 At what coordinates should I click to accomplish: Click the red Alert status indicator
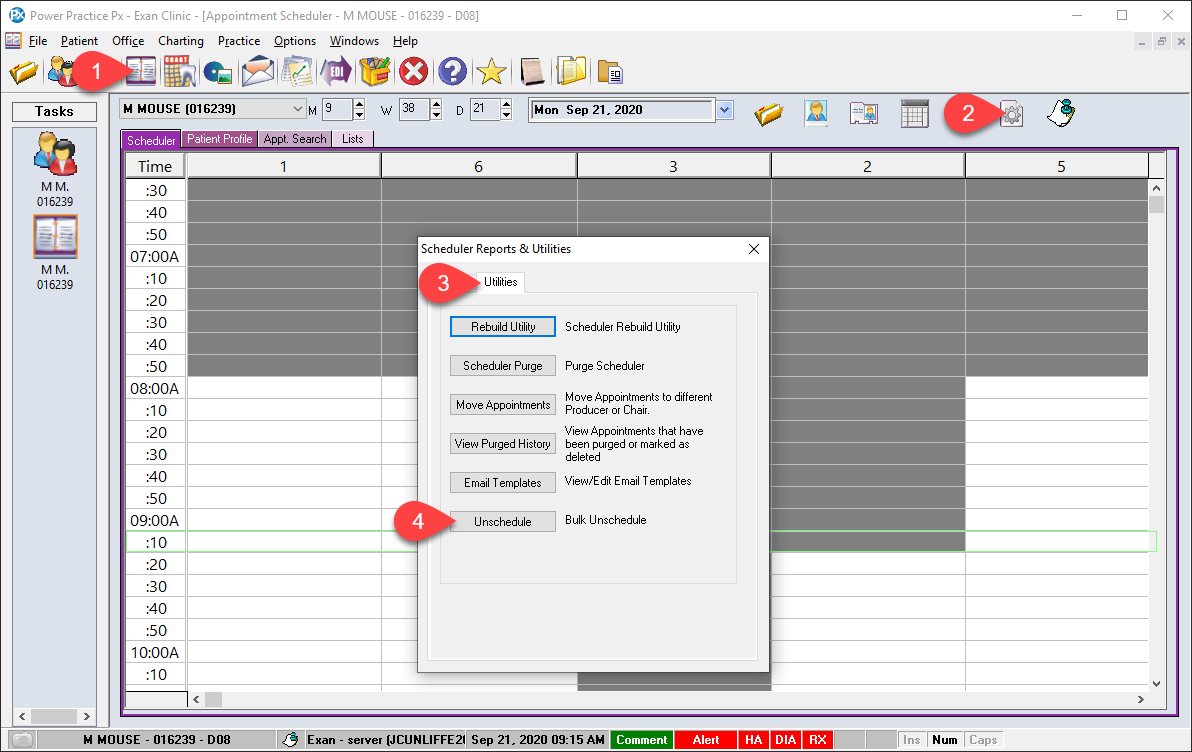point(705,740)
